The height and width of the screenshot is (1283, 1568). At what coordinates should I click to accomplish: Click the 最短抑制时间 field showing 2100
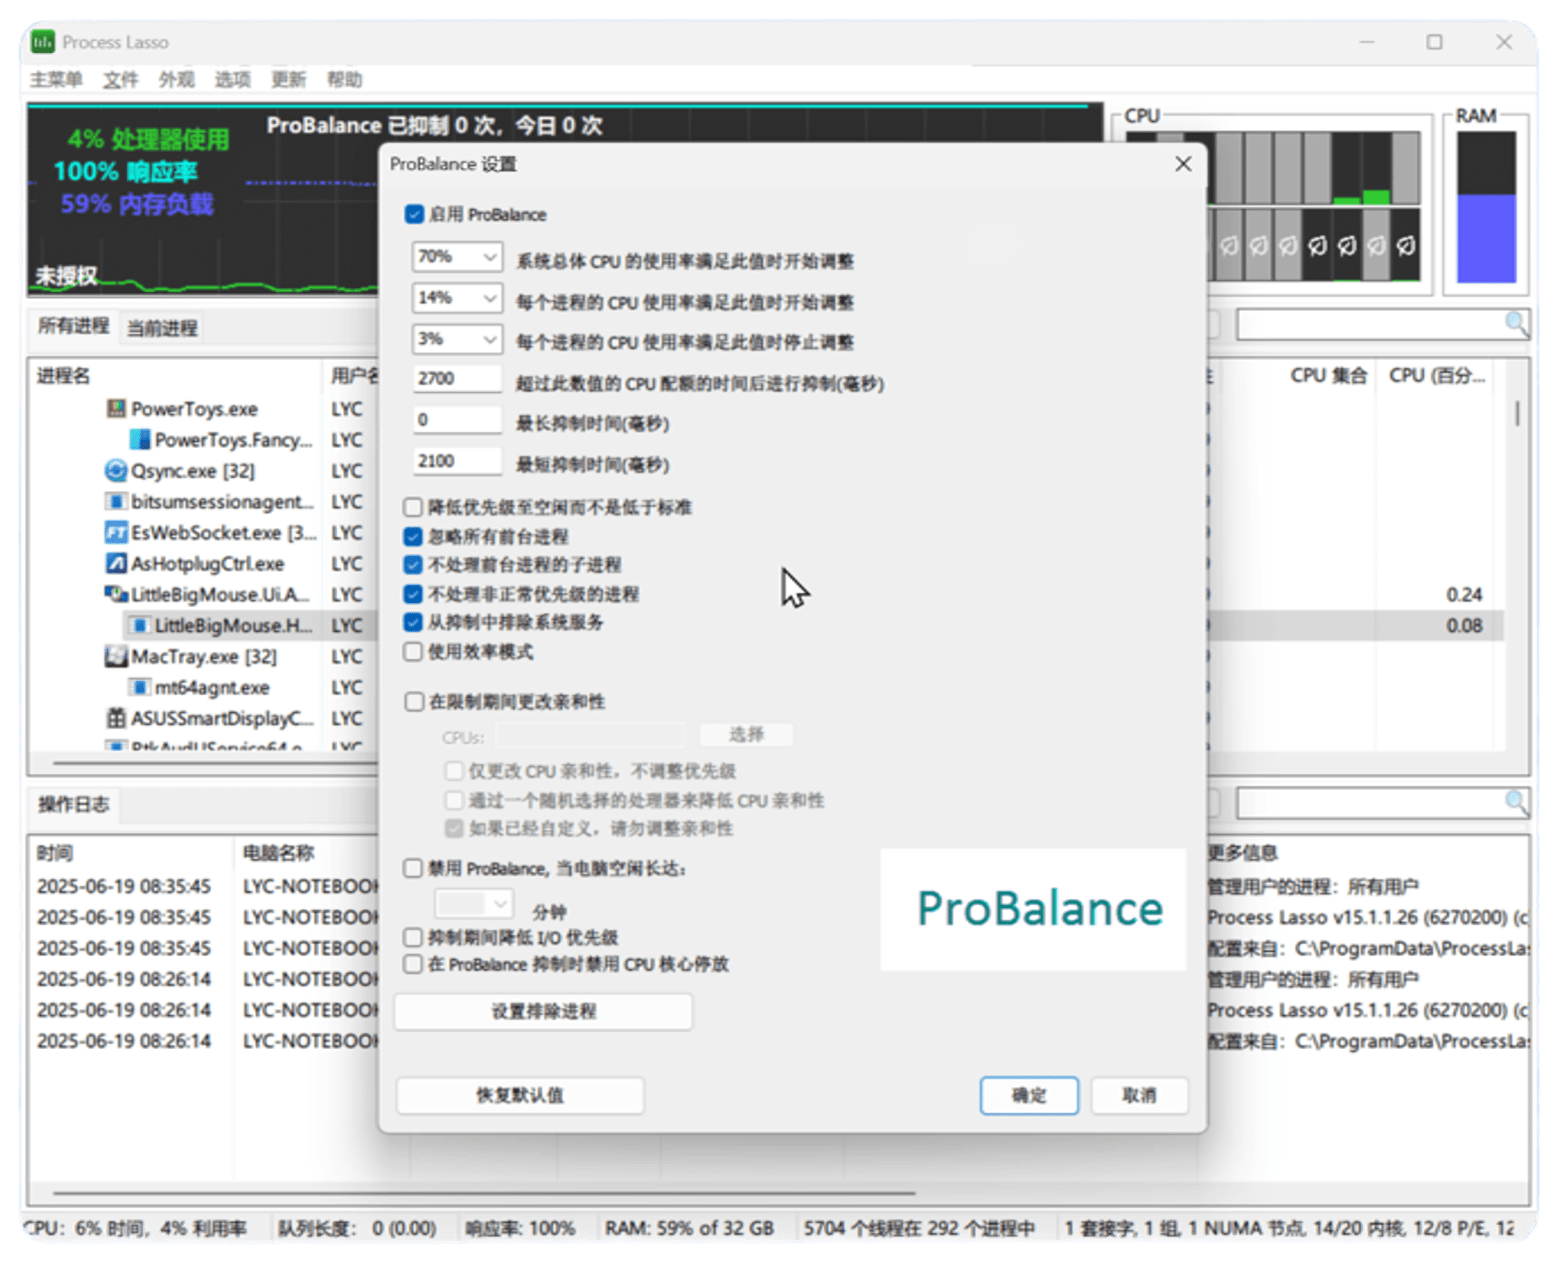tap(457, 461)
